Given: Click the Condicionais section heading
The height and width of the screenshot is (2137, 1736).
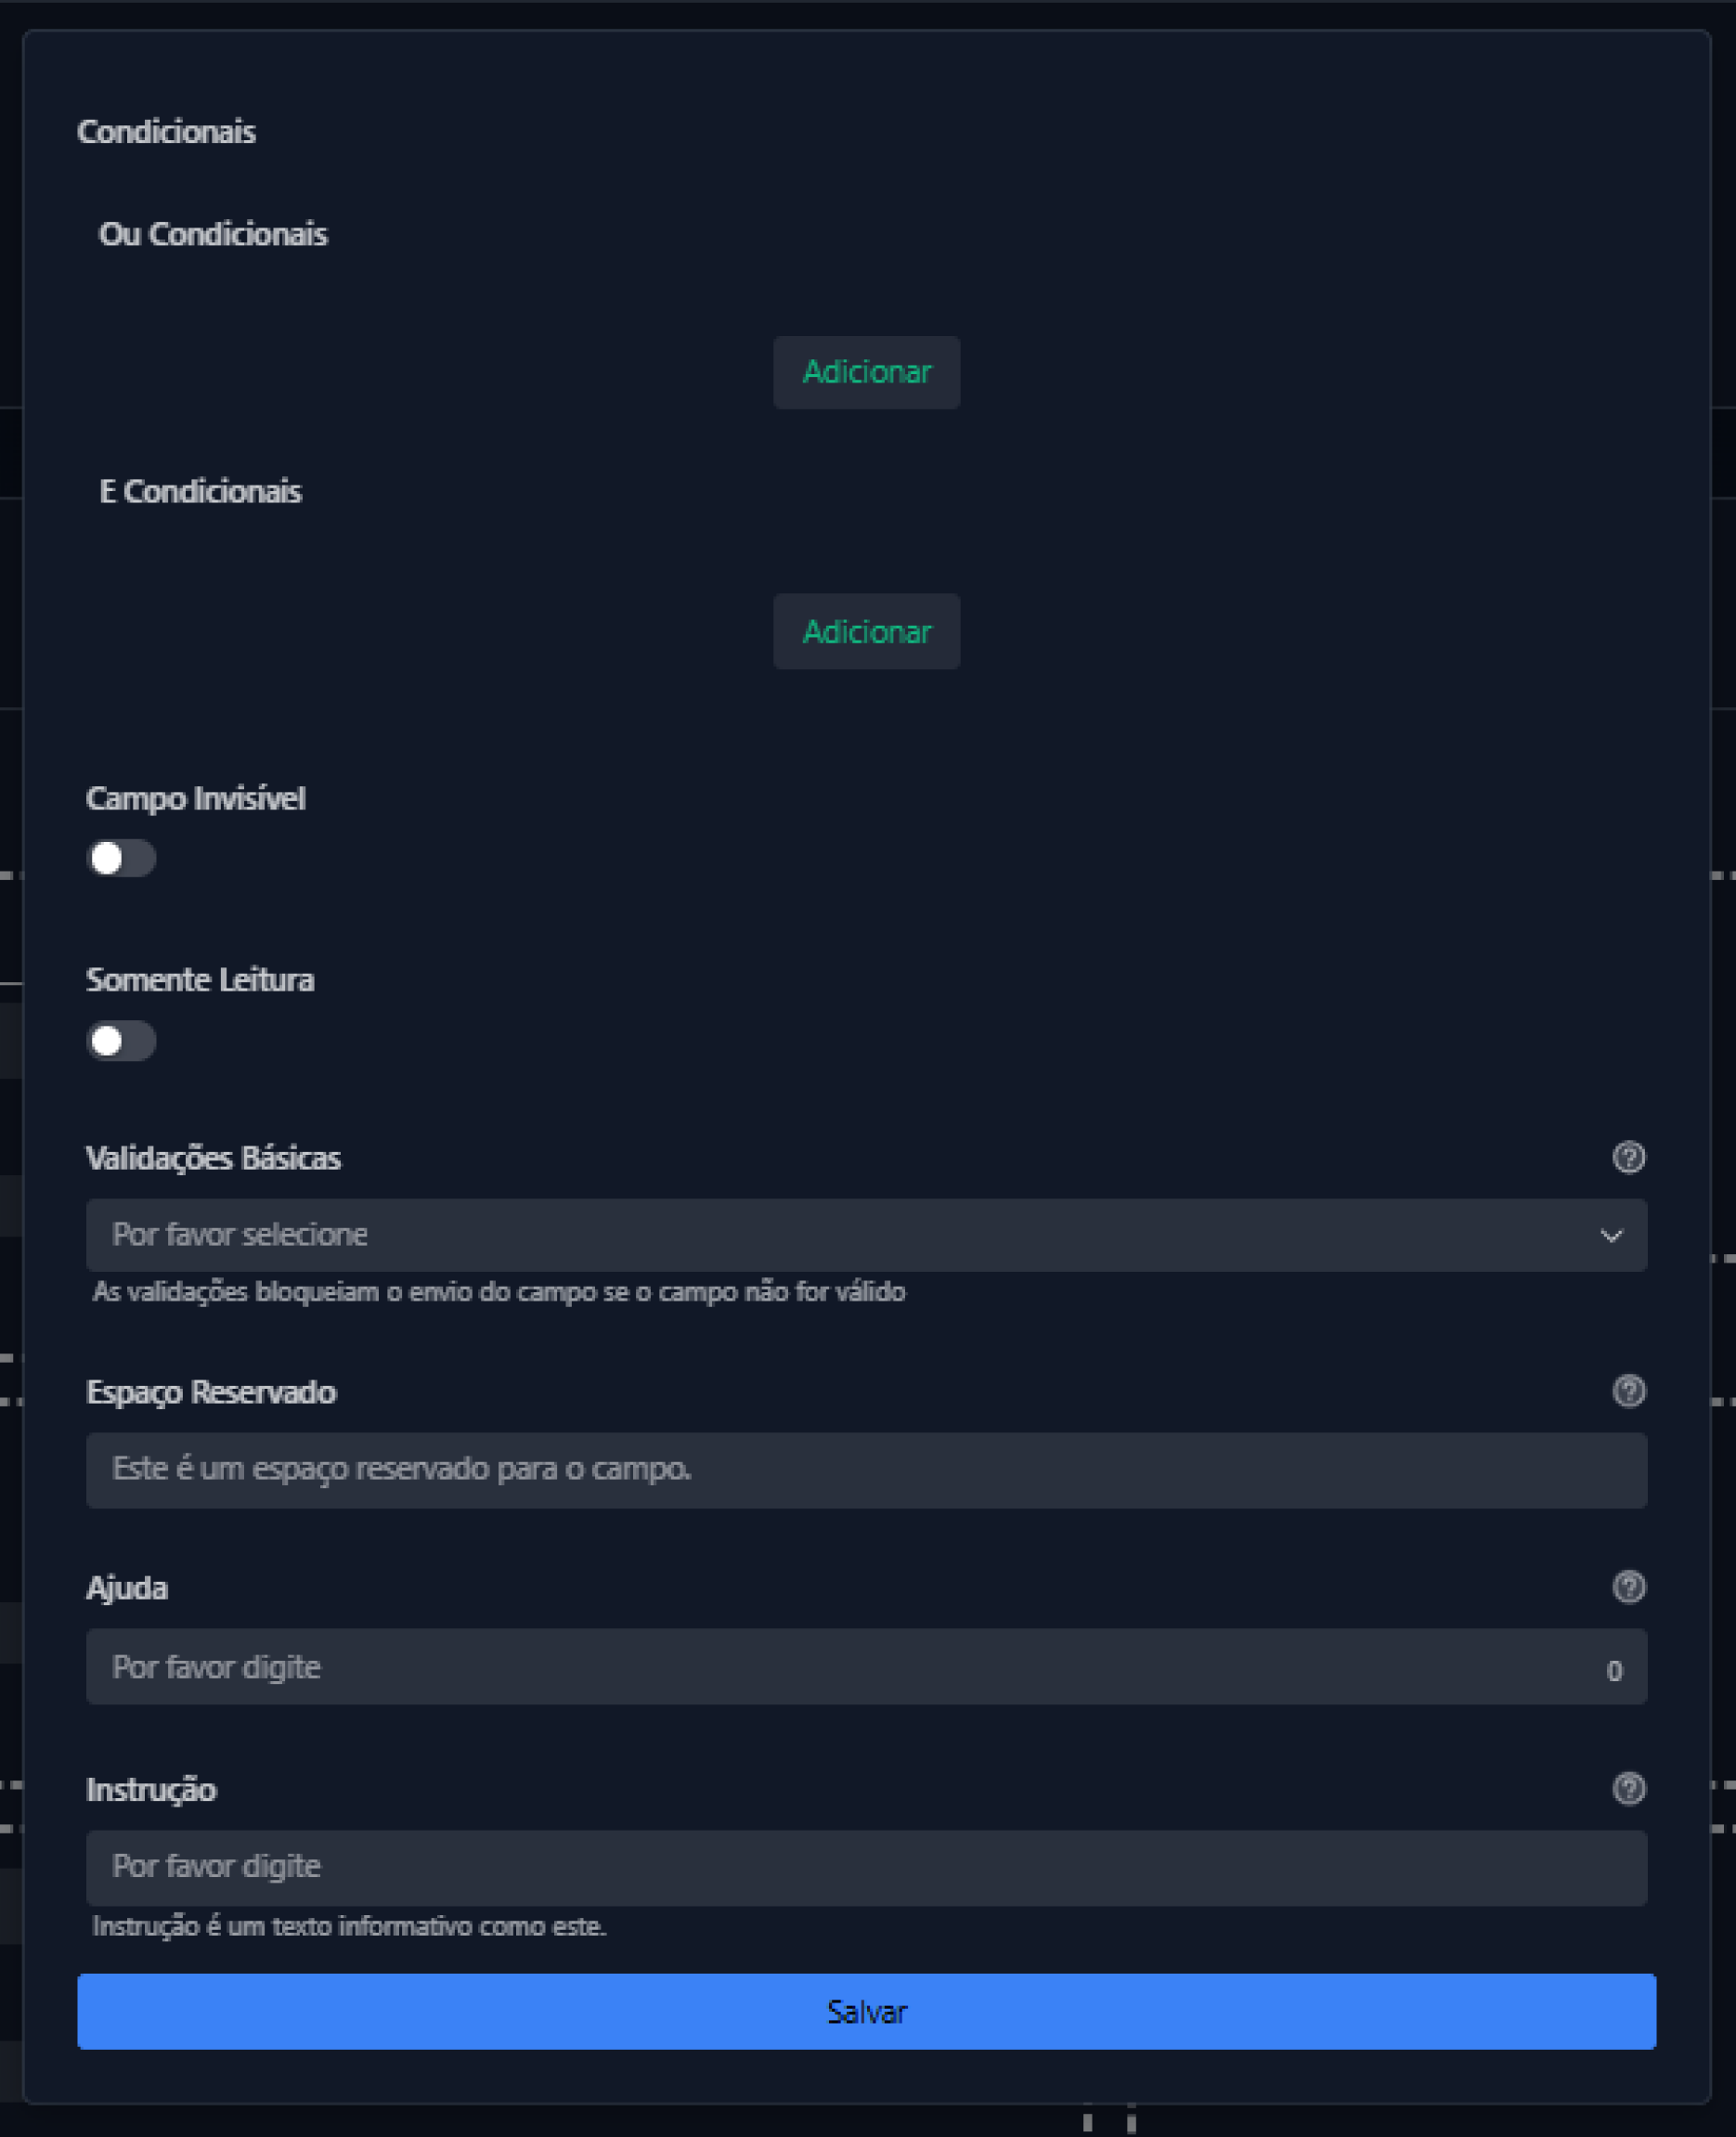Looking at the screenshot, I should pyautogui.click(x=166, y=132).
